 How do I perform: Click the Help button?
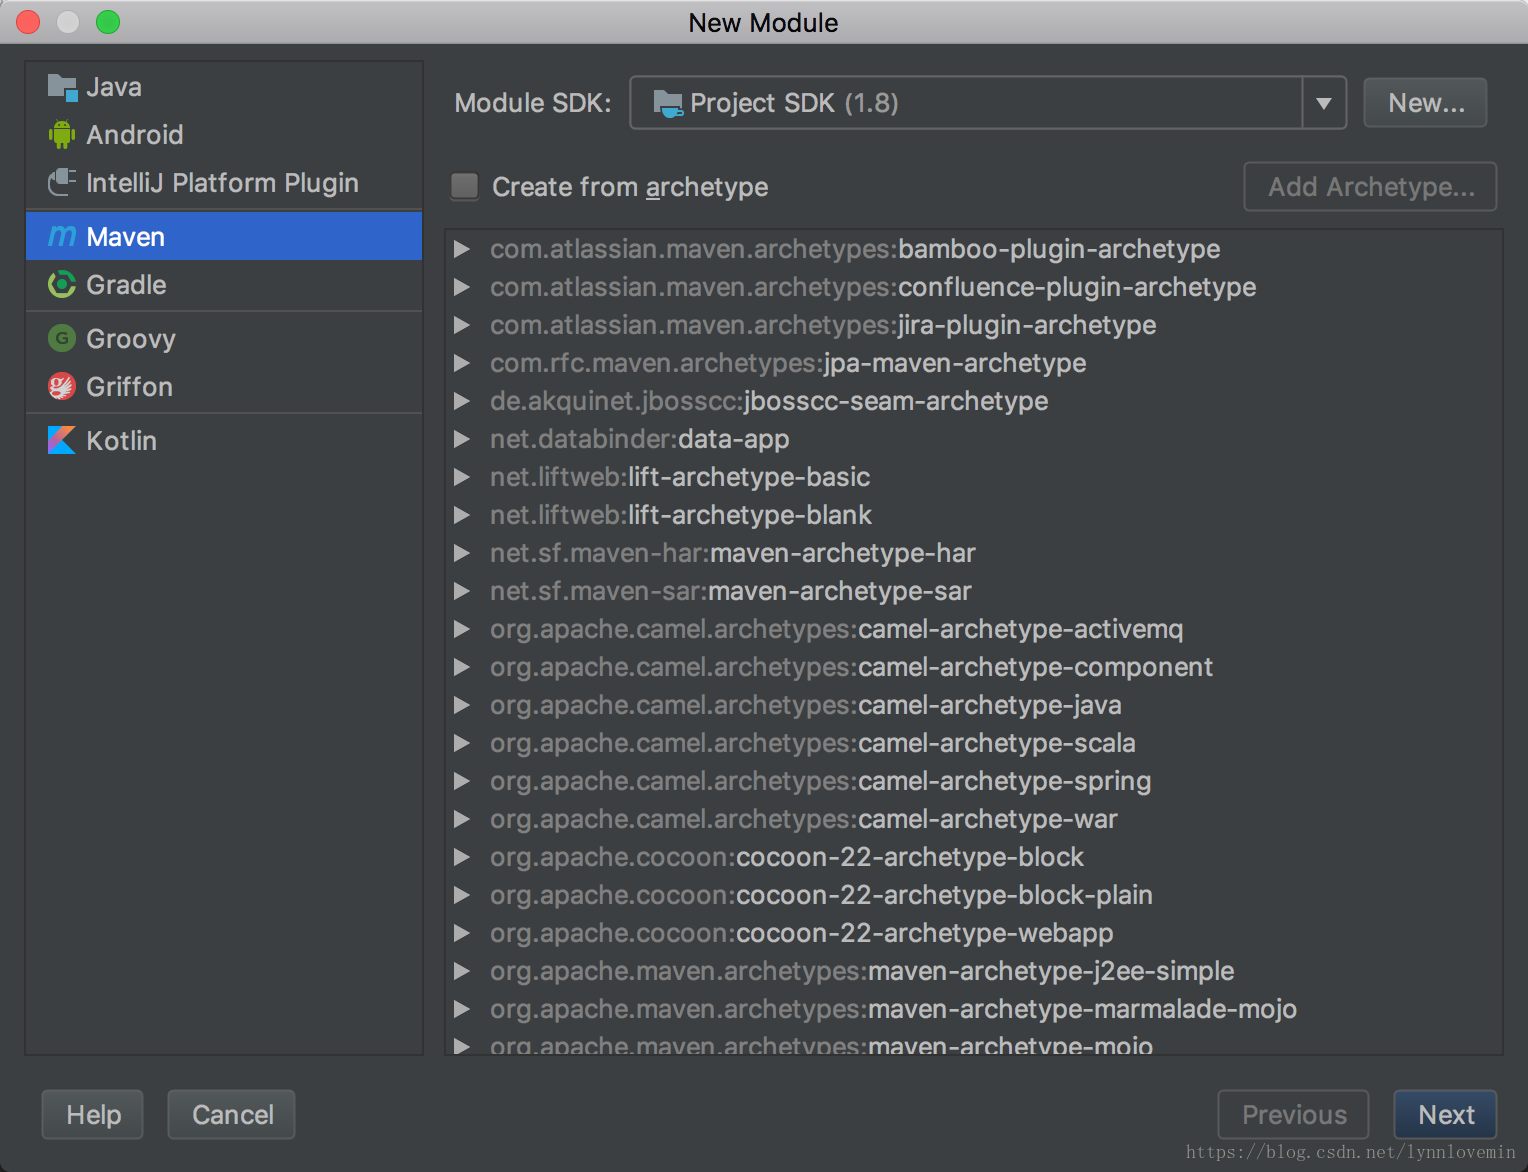93,1114
